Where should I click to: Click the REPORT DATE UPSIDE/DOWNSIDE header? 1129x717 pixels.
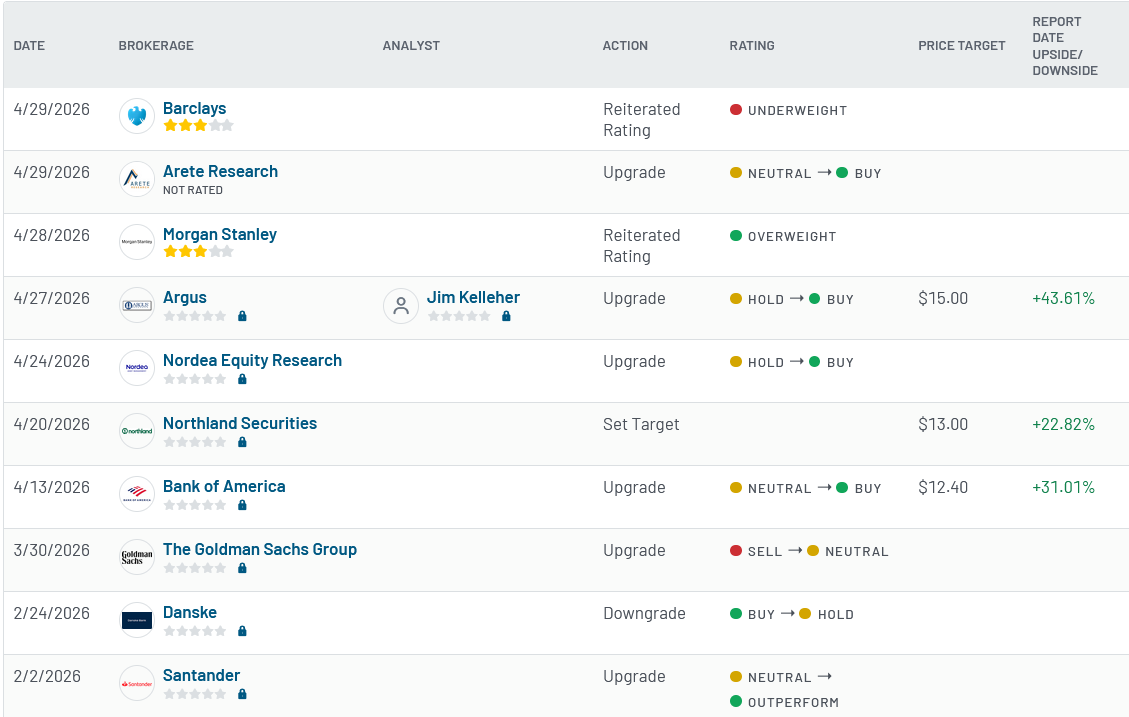point(1065,46)
